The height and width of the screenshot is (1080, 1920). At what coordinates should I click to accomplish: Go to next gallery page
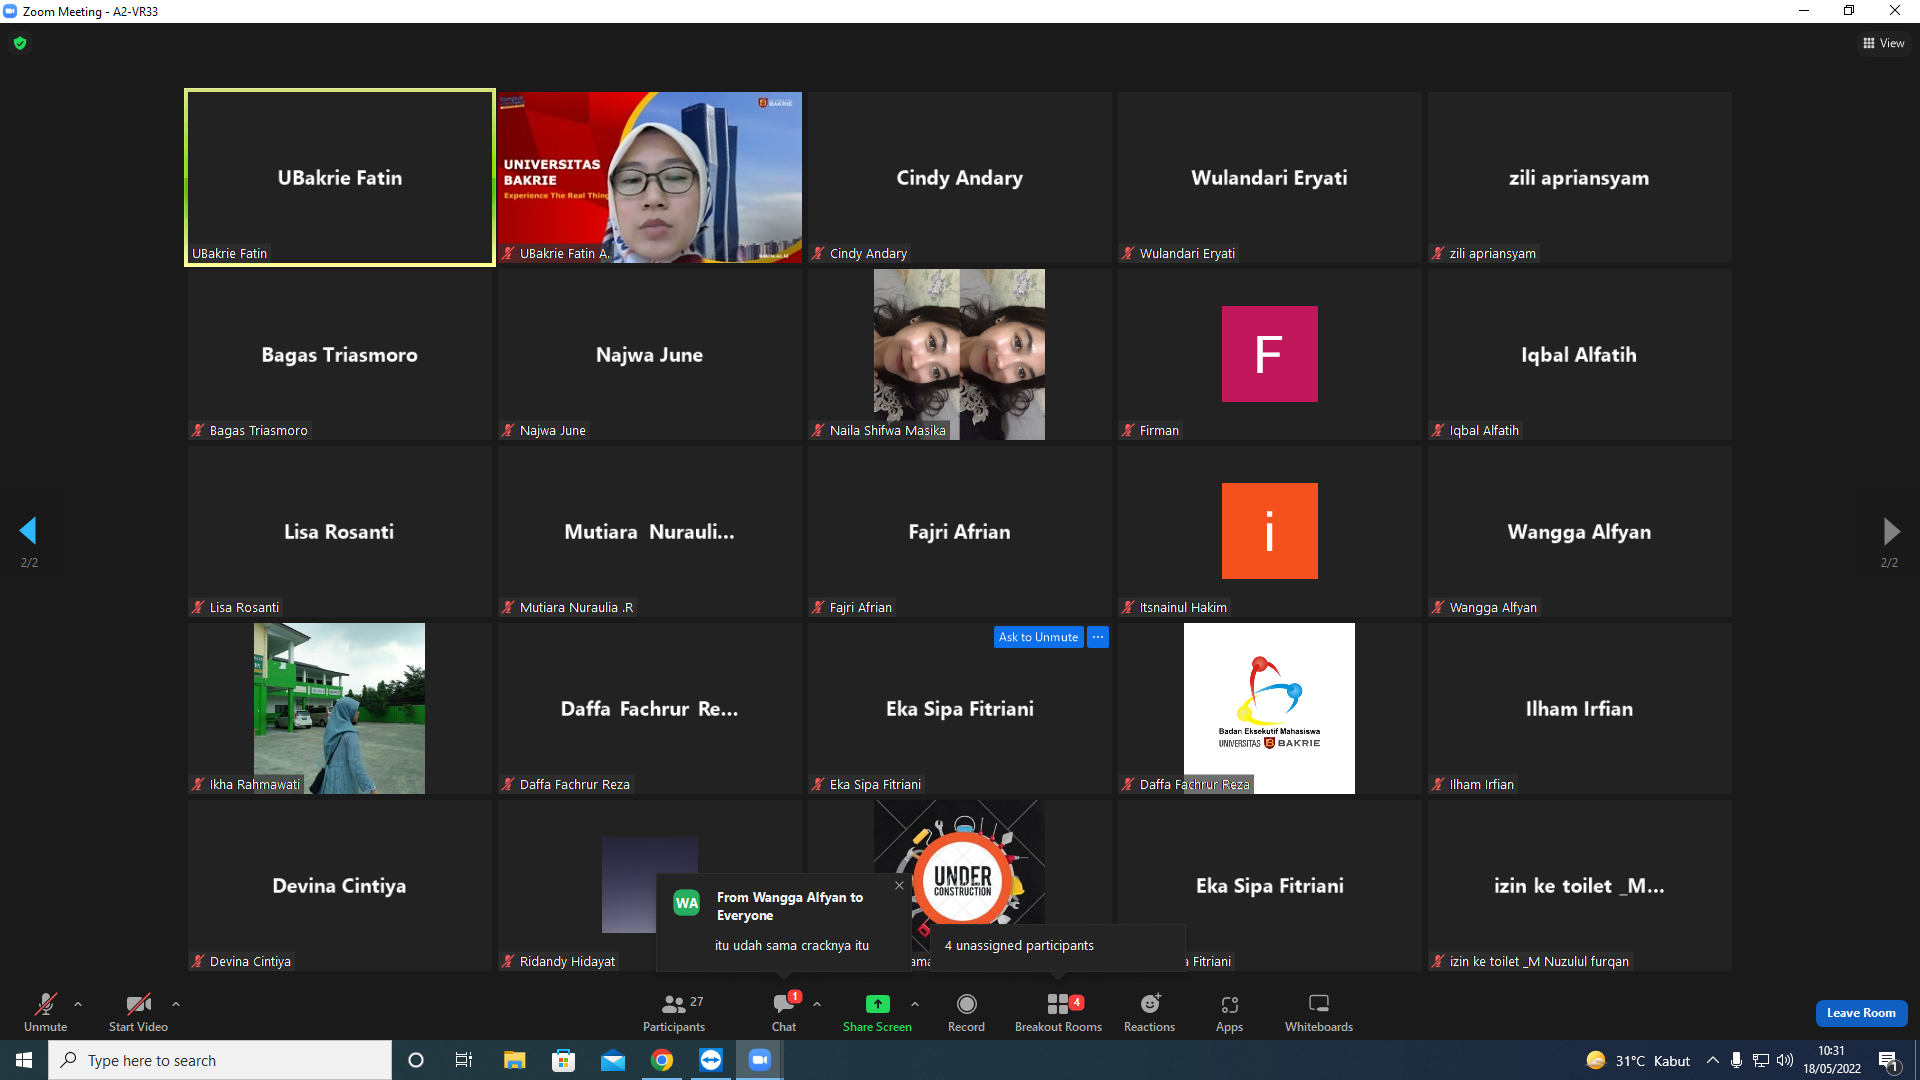[1890, 530]
